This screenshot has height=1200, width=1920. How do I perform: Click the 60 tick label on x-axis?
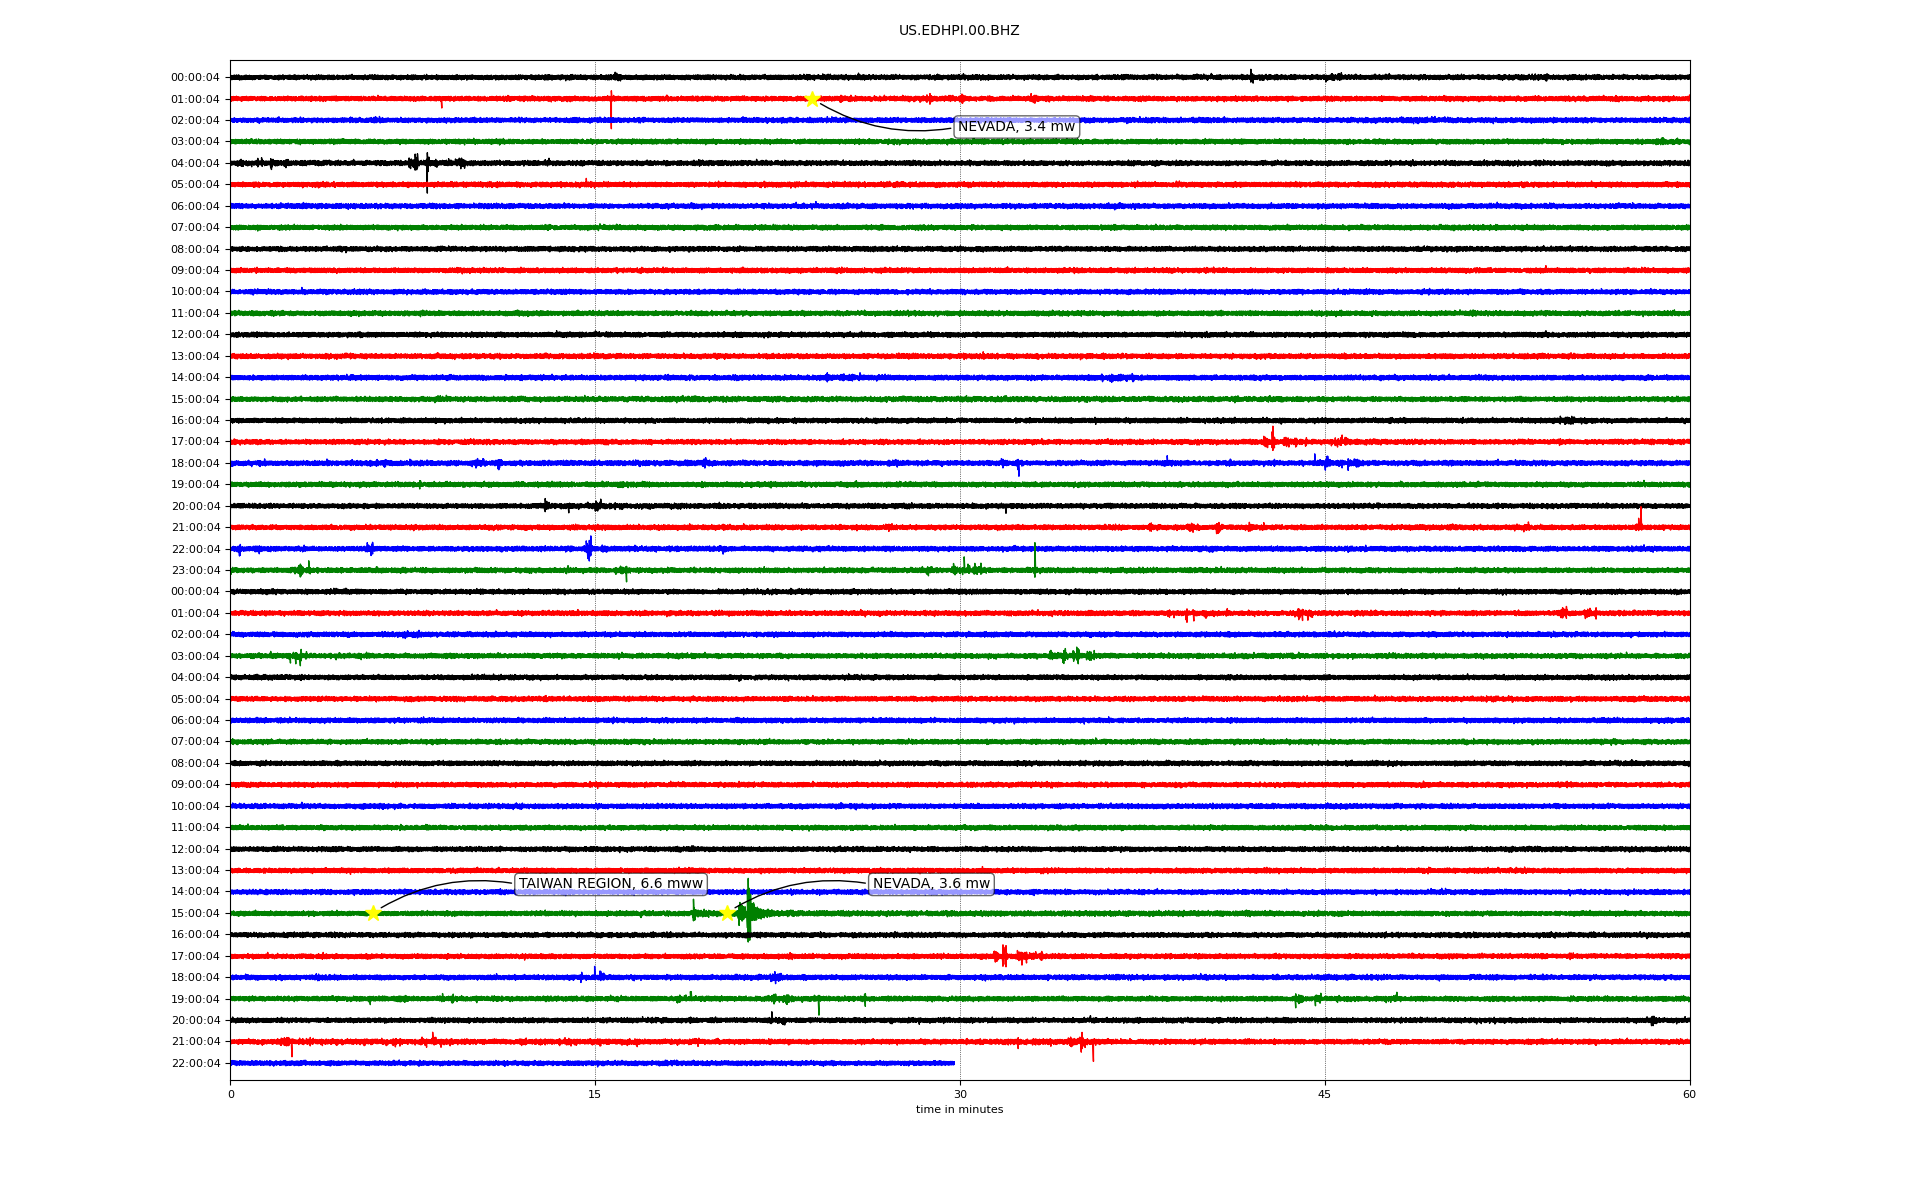(x=1689, y=1094)
